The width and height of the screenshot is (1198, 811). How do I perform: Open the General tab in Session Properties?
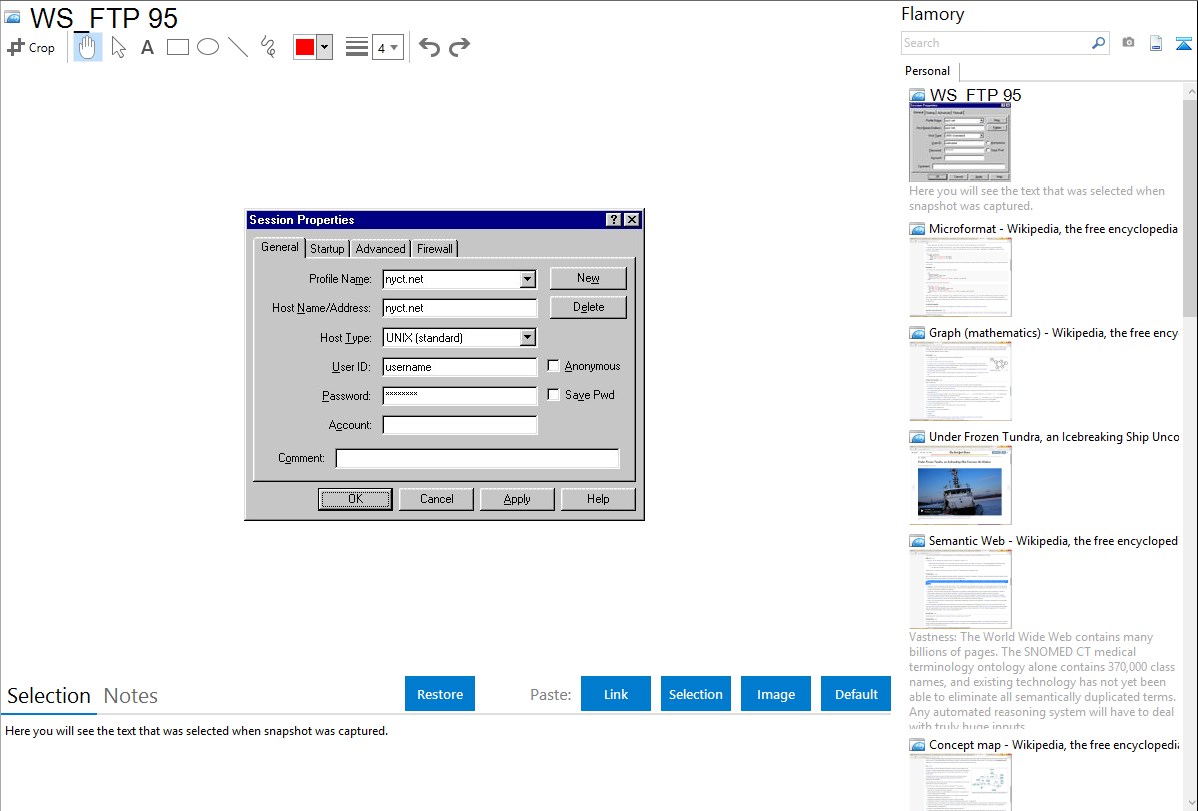coord(280,247)
